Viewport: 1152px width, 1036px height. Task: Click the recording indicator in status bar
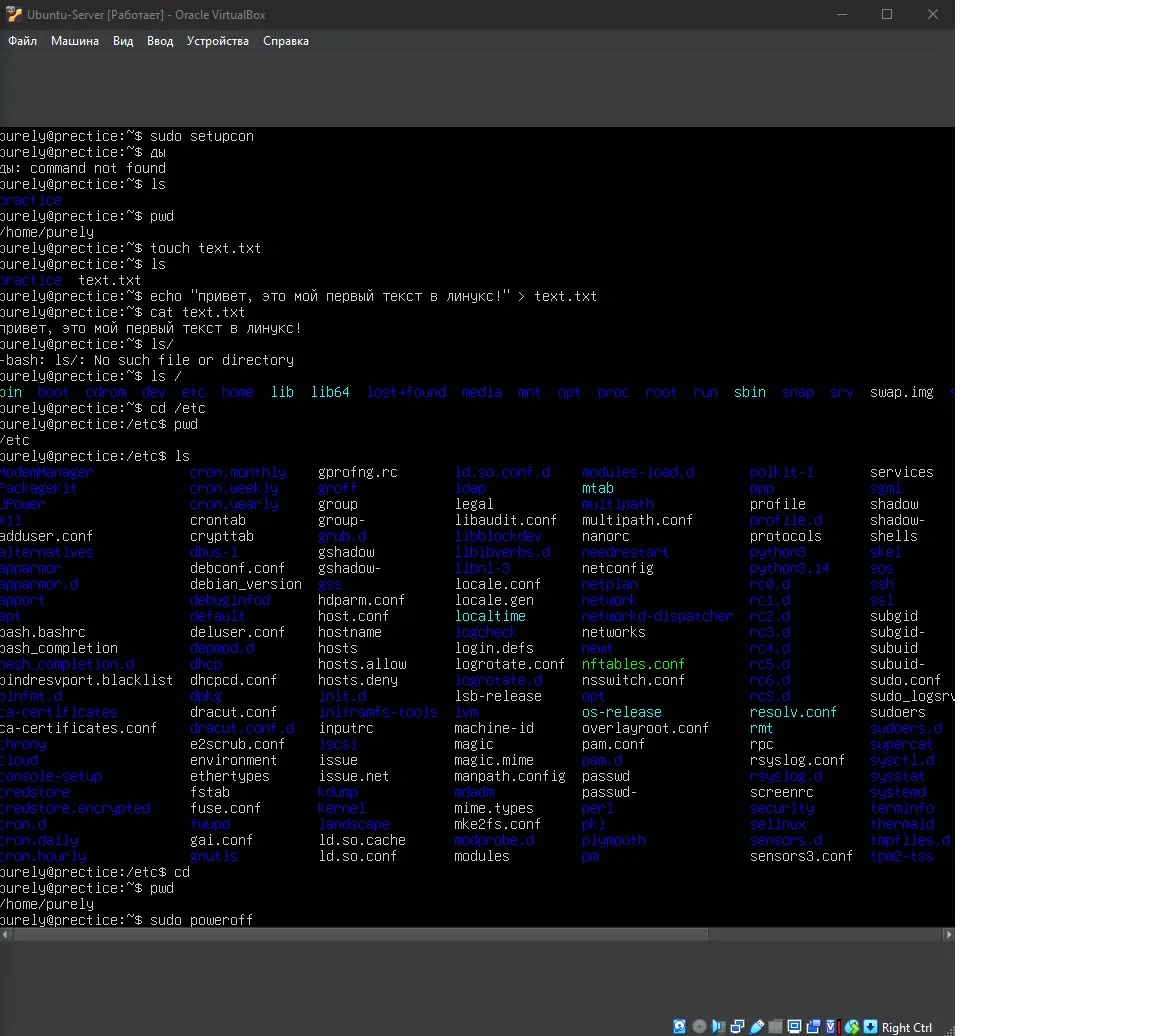(x=813, y=1026)
